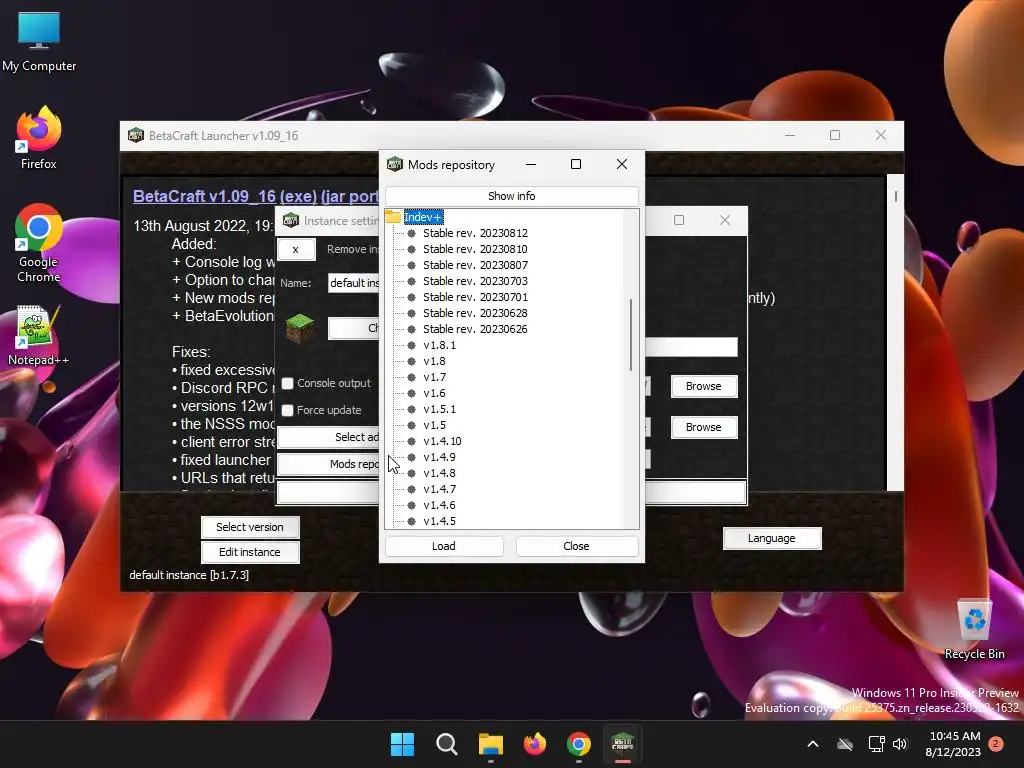
Task: Click Show info button
Action: click(511, 196)
